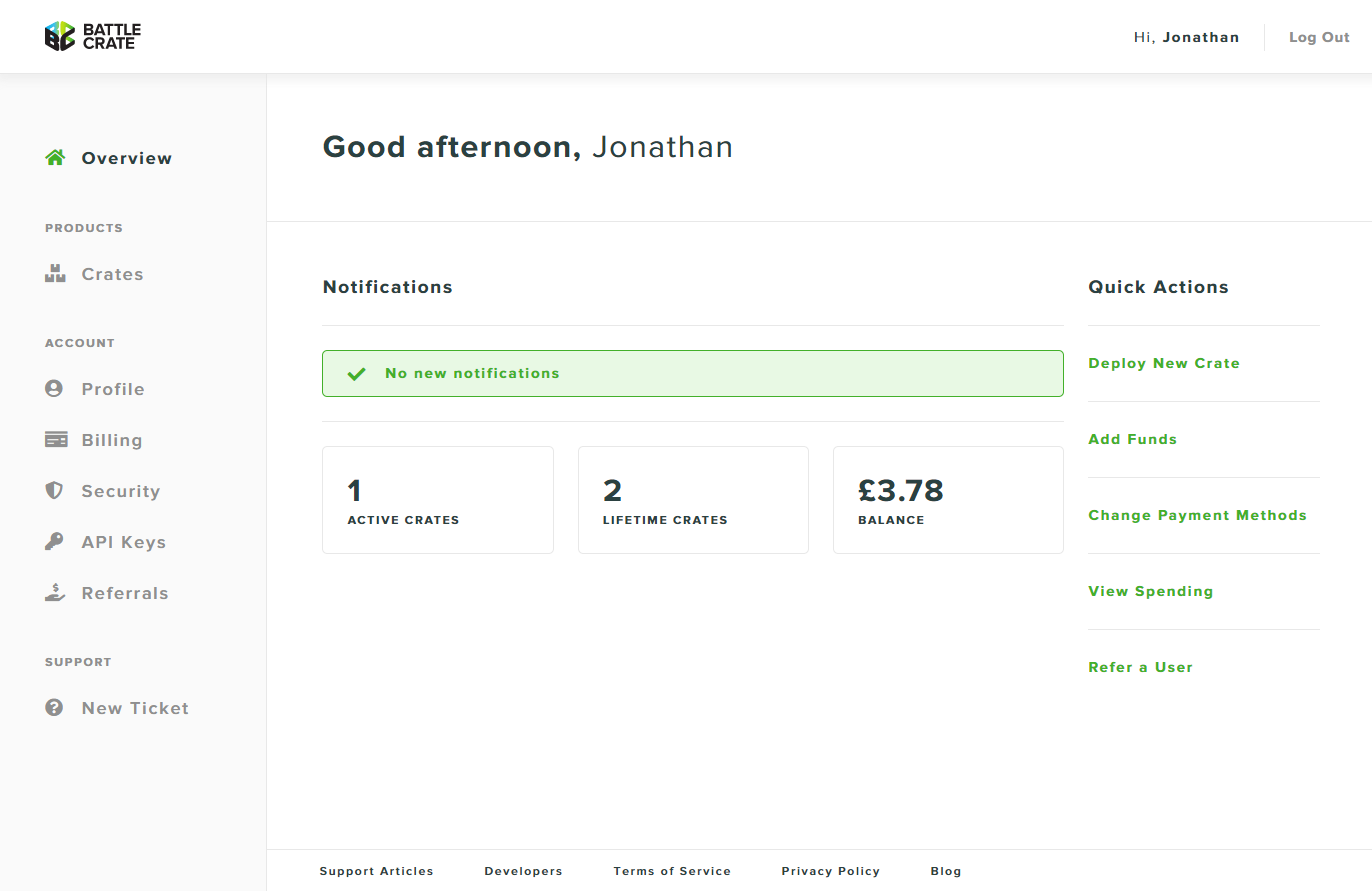Click the green home icon beside Overview
1372x891 pixels.
[55, 158]
